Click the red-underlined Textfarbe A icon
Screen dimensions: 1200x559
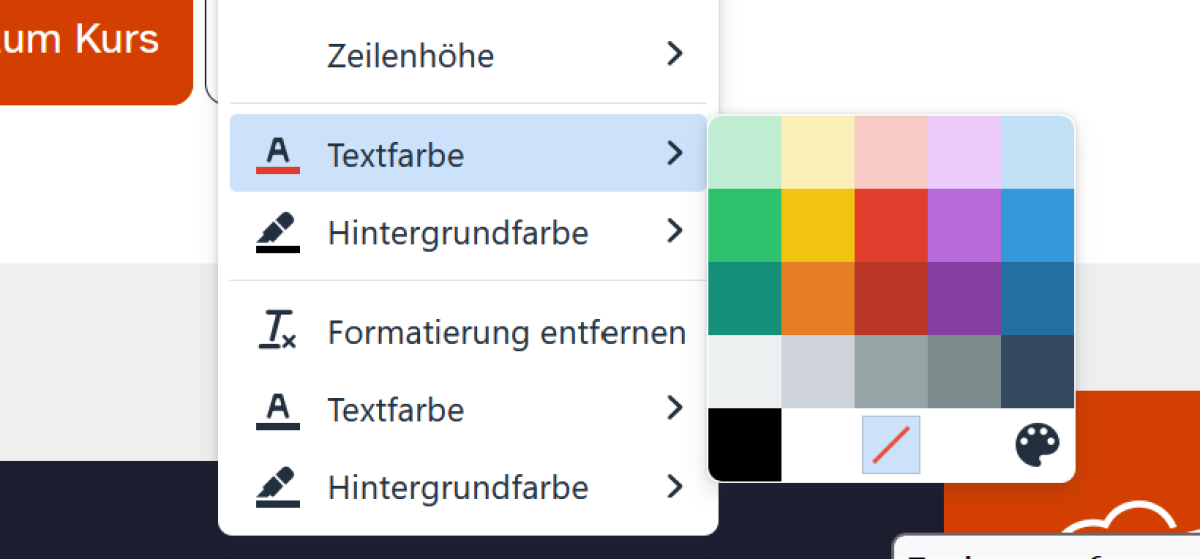[278, 154]
